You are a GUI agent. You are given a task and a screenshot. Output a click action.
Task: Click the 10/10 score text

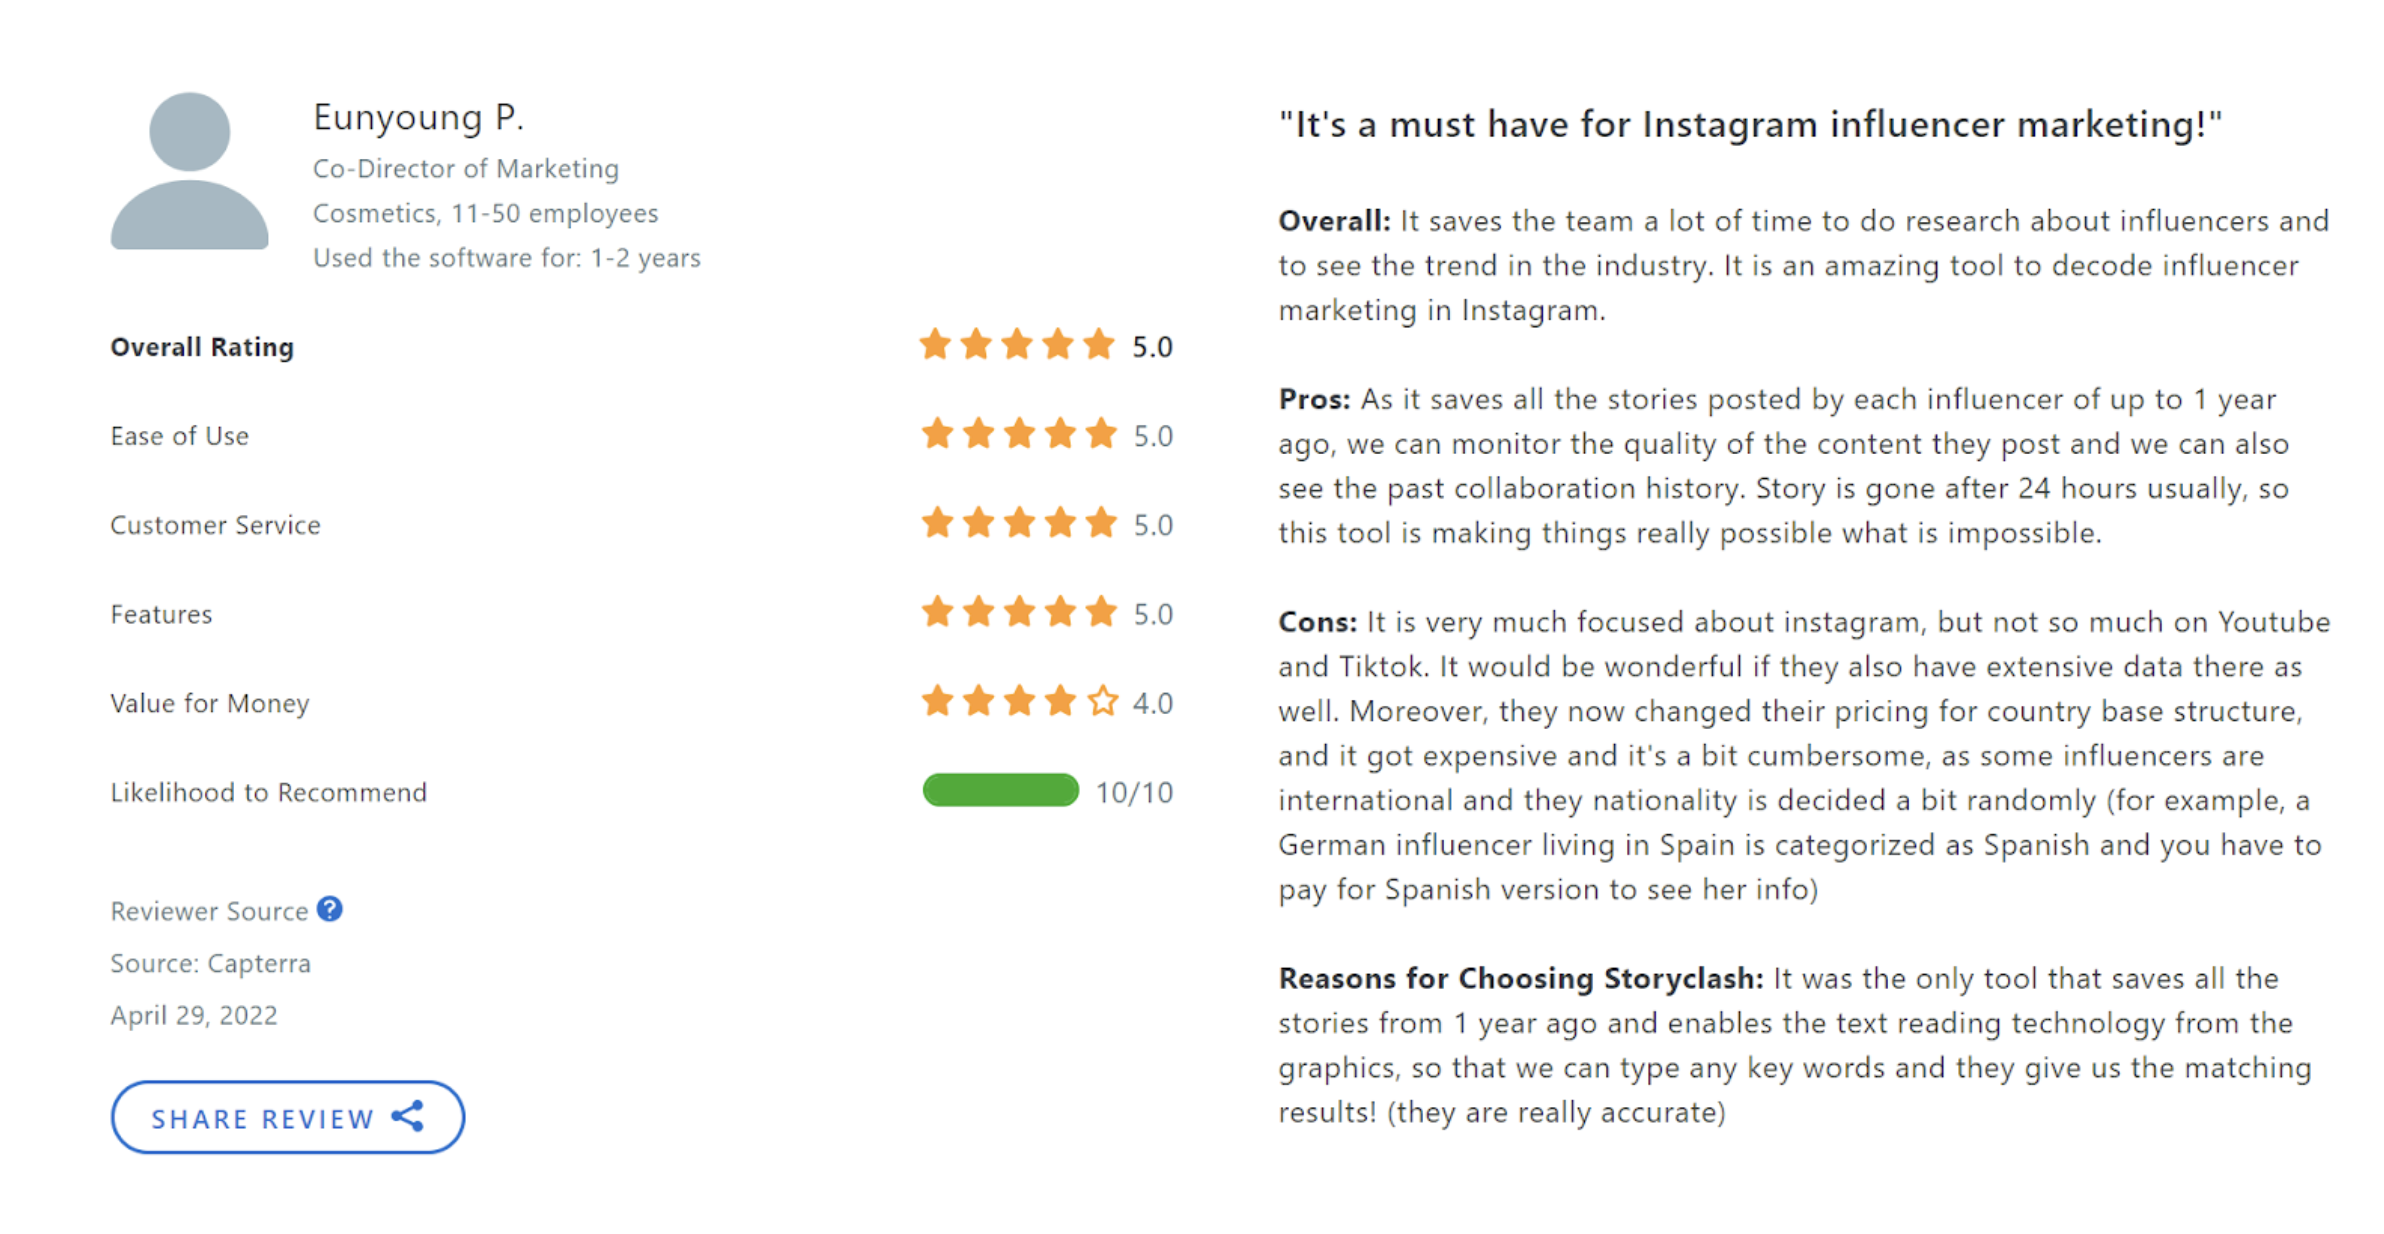pyautogui.click(x=1134, y=791)
